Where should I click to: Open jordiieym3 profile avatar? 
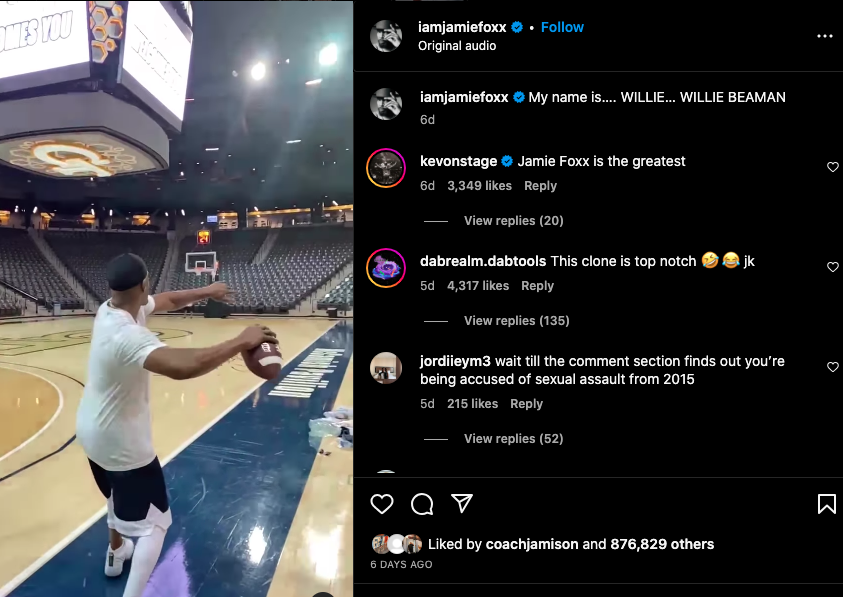coord(386,367)
